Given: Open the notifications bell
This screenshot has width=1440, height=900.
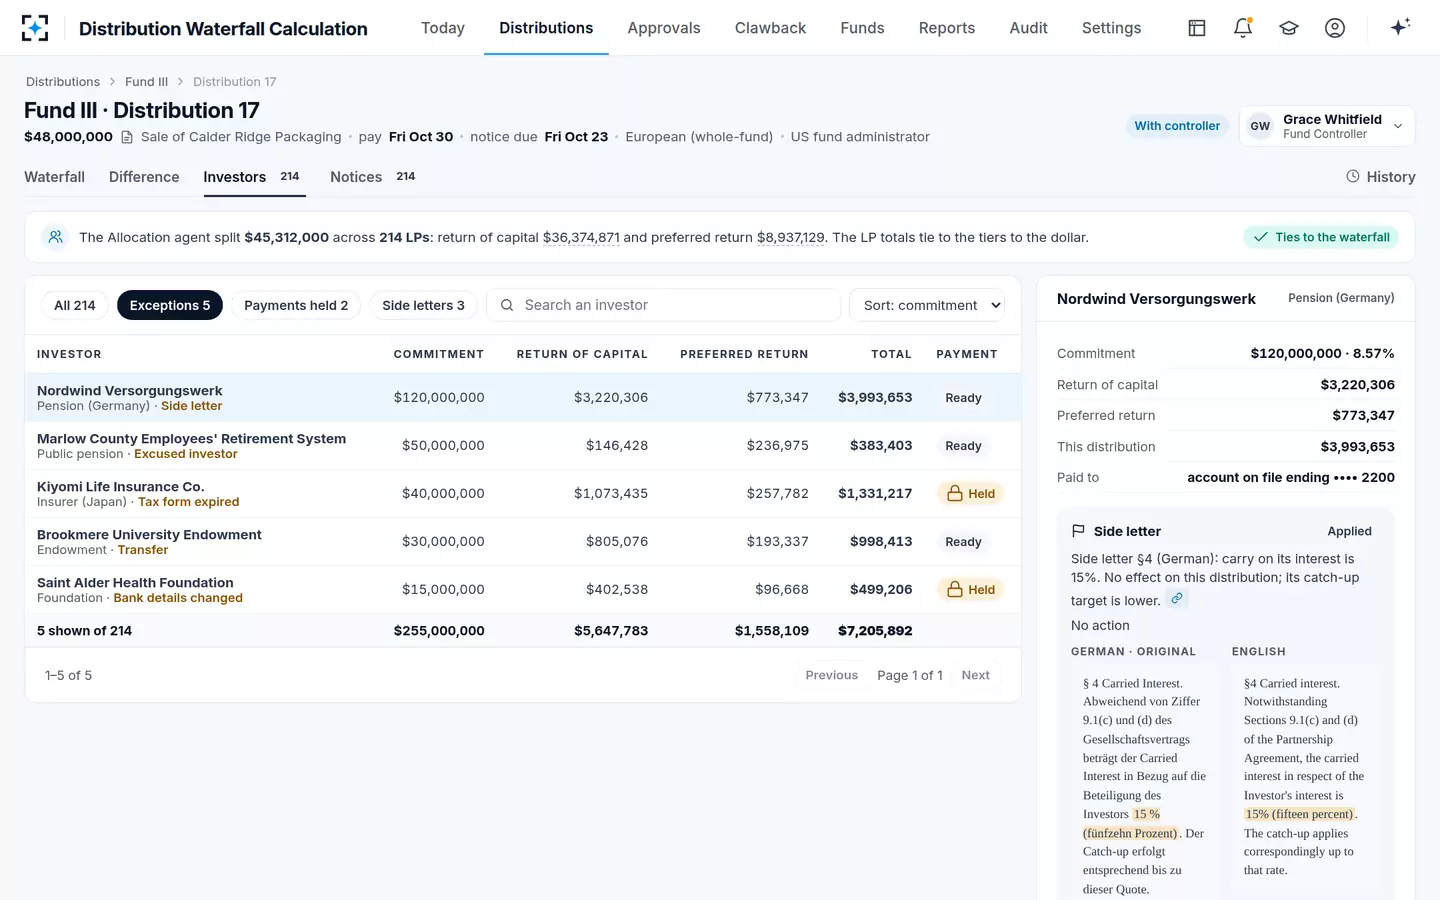Looking at the screenshot, I should pos(1243,28).
